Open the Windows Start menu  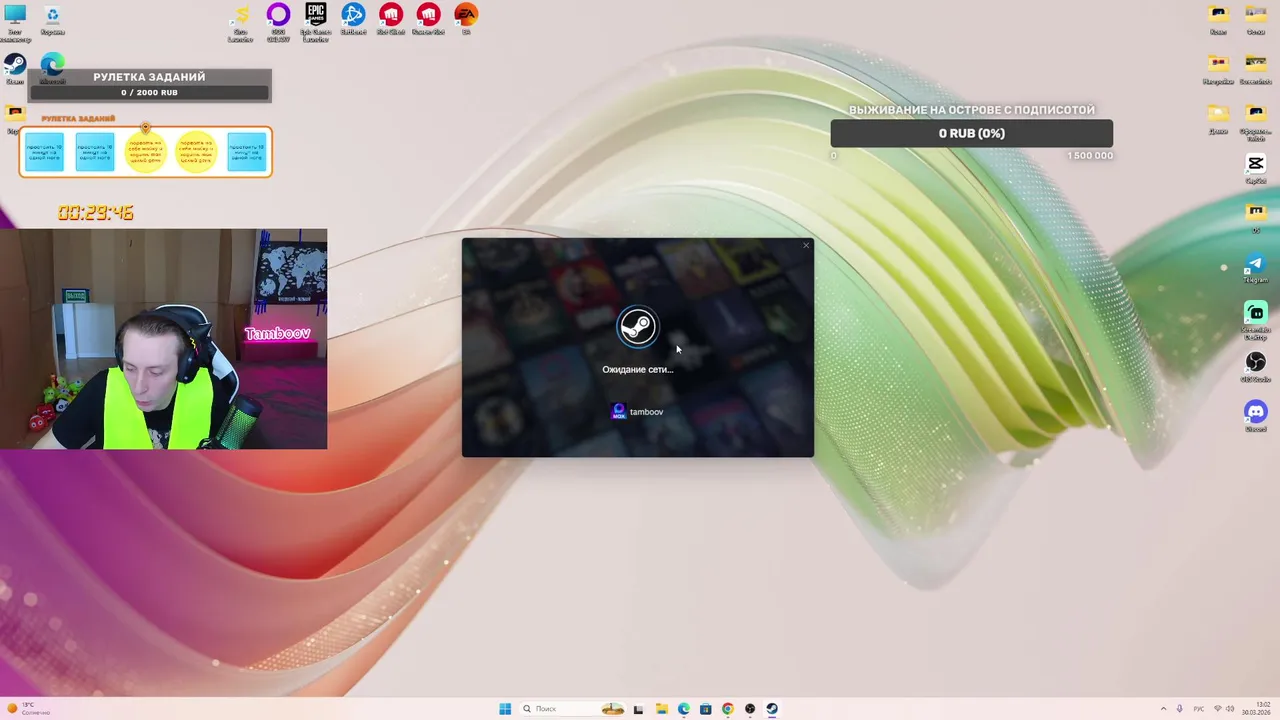[x=505, y=709]
